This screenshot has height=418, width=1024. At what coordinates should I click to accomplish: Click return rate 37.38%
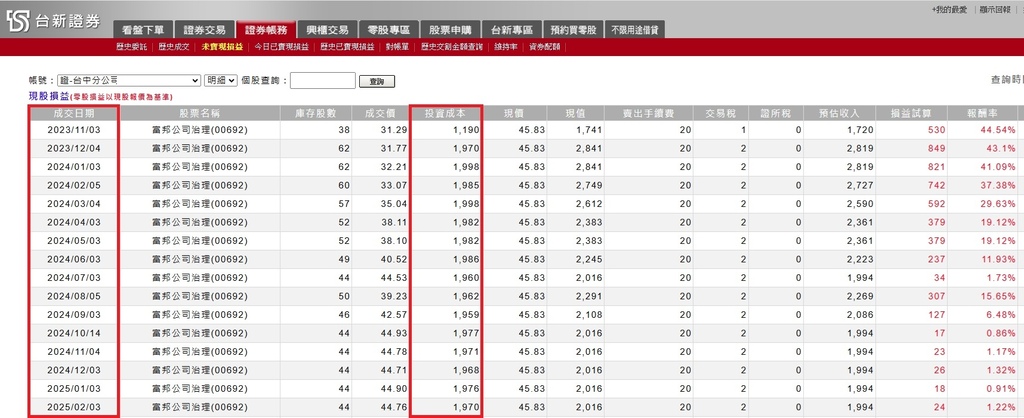tap(998, 185)
